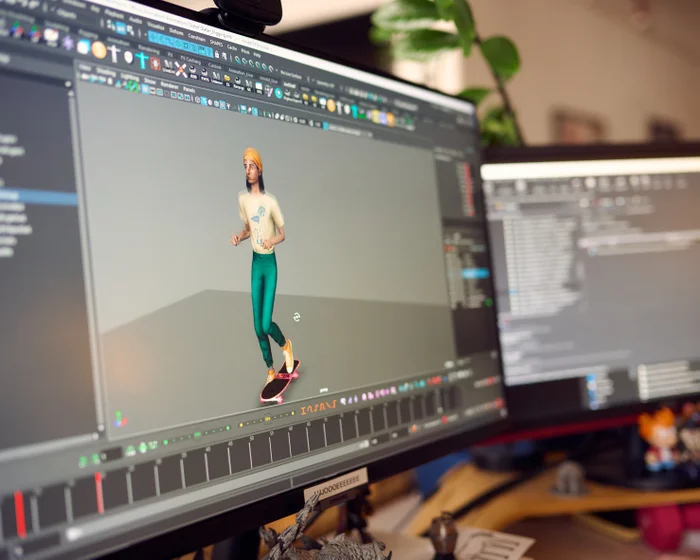Click the XYZ axis gizmo in the viewport corner
The height and width of the screenshot is (560, 700).
click(x=120, y=419)
